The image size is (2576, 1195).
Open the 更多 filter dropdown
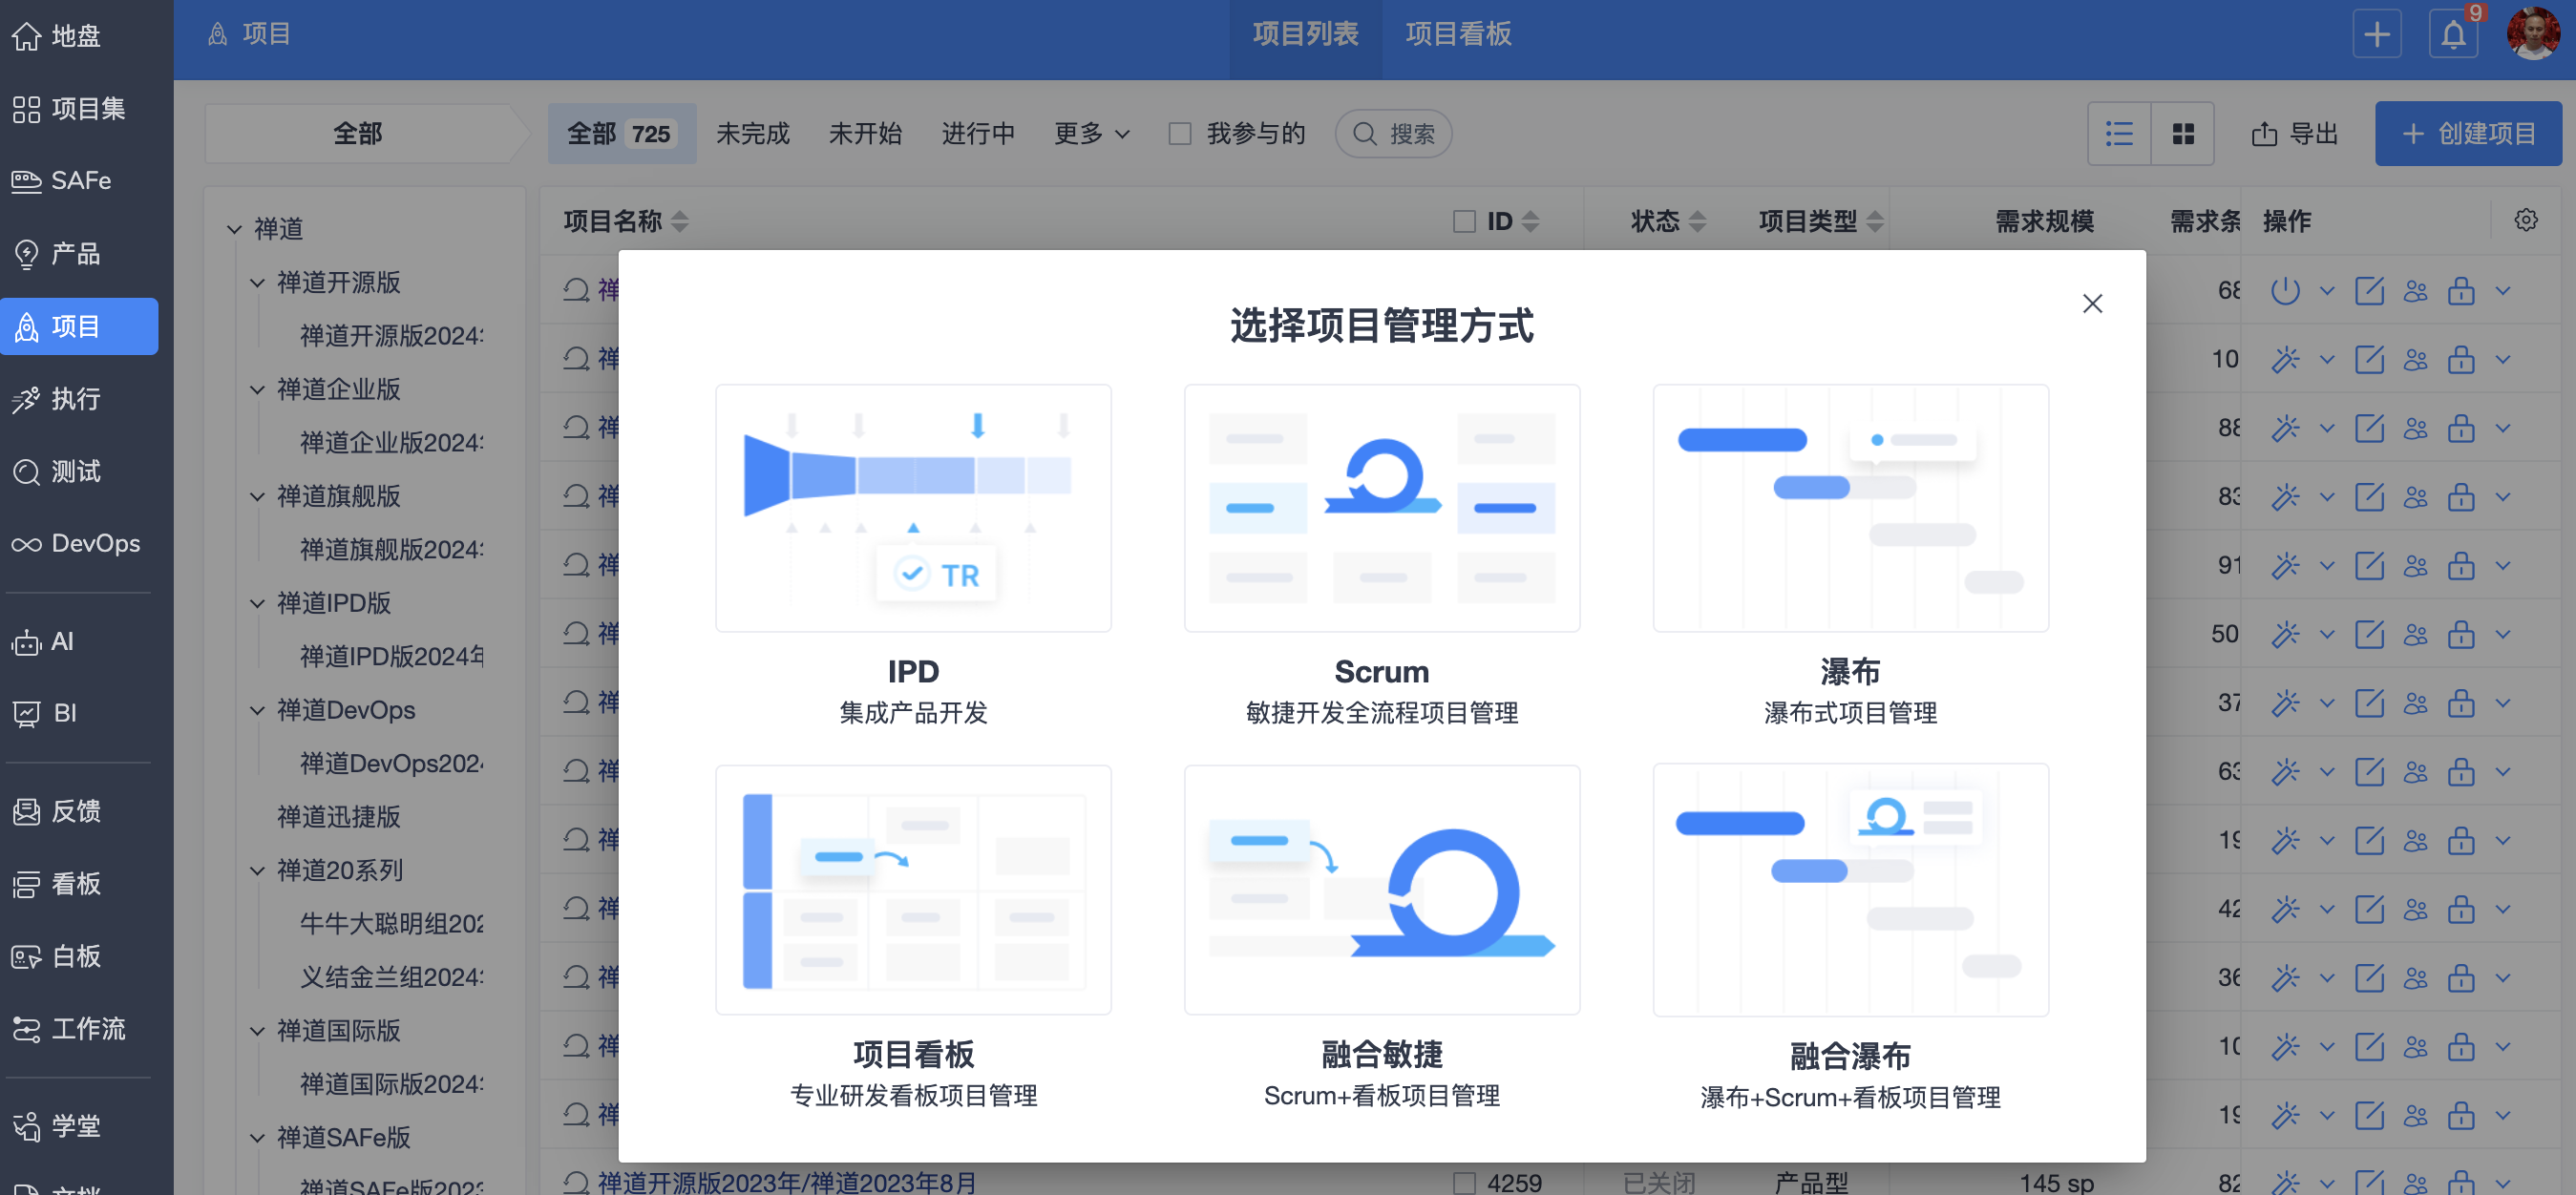coord(1091,134)
